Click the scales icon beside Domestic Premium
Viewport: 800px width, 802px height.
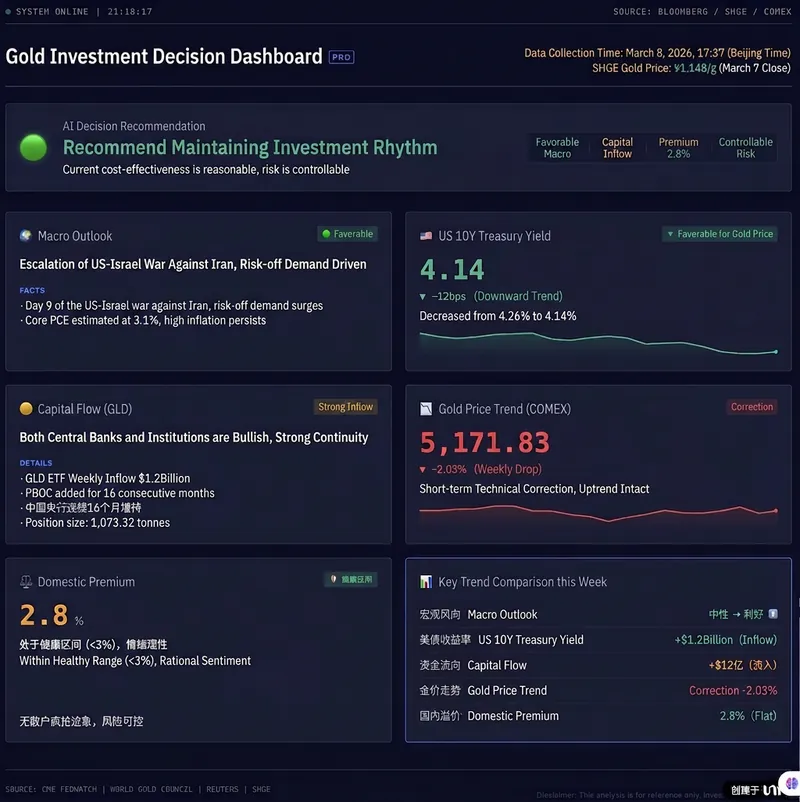click(x=26, y=582)
